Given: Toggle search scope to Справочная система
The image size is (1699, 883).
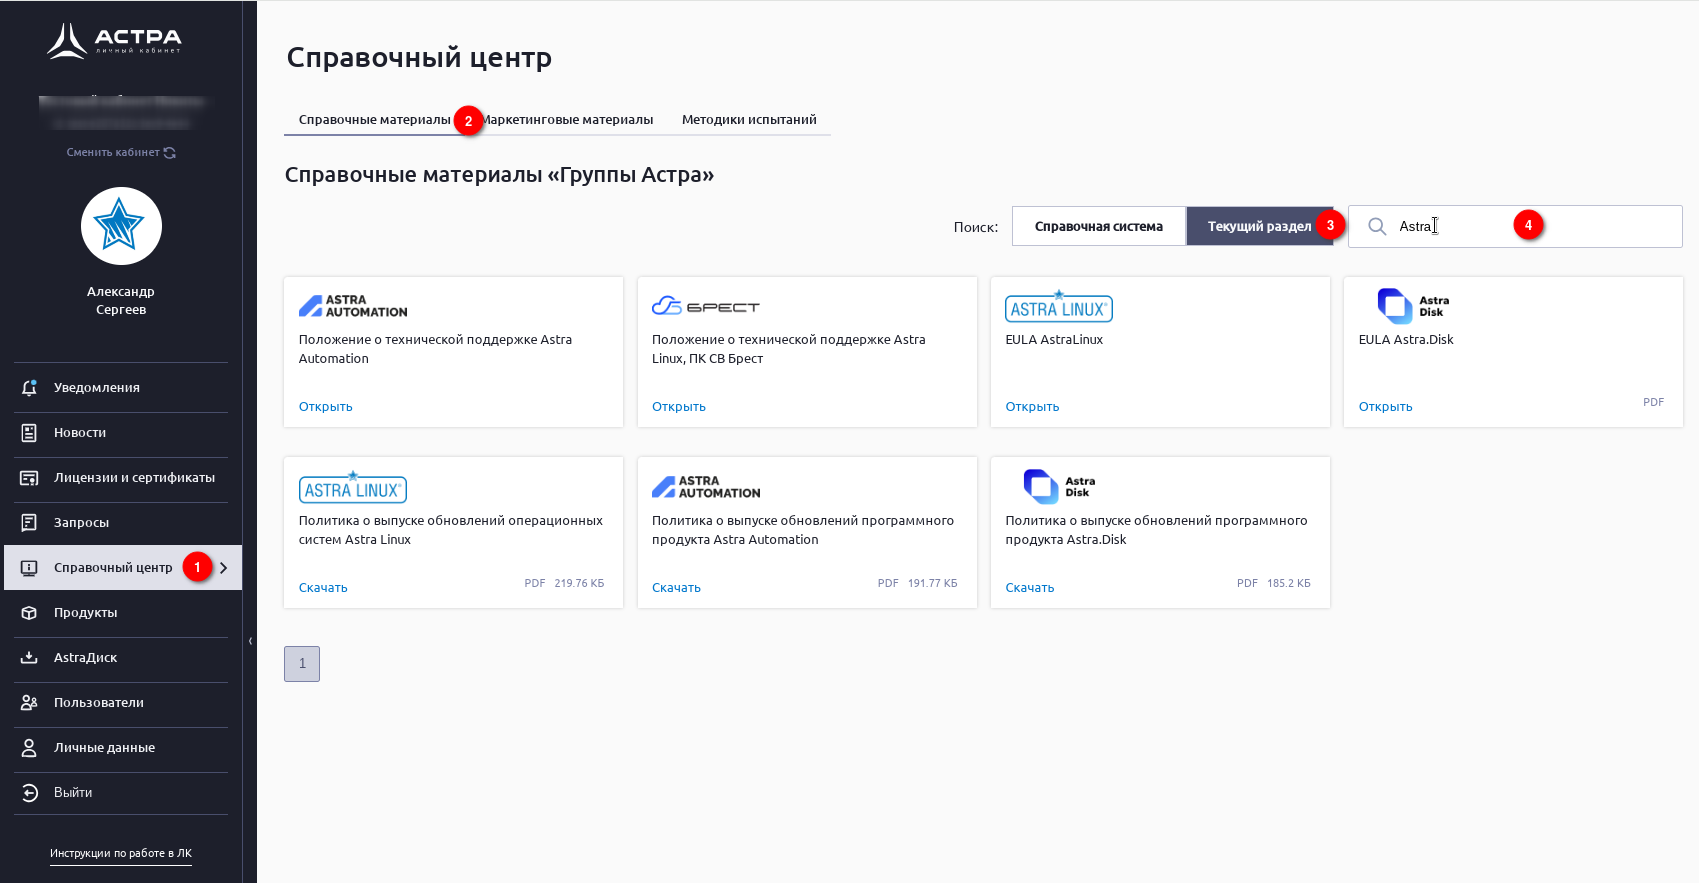Looking at the screenshot, I should tap(1098, 227).
